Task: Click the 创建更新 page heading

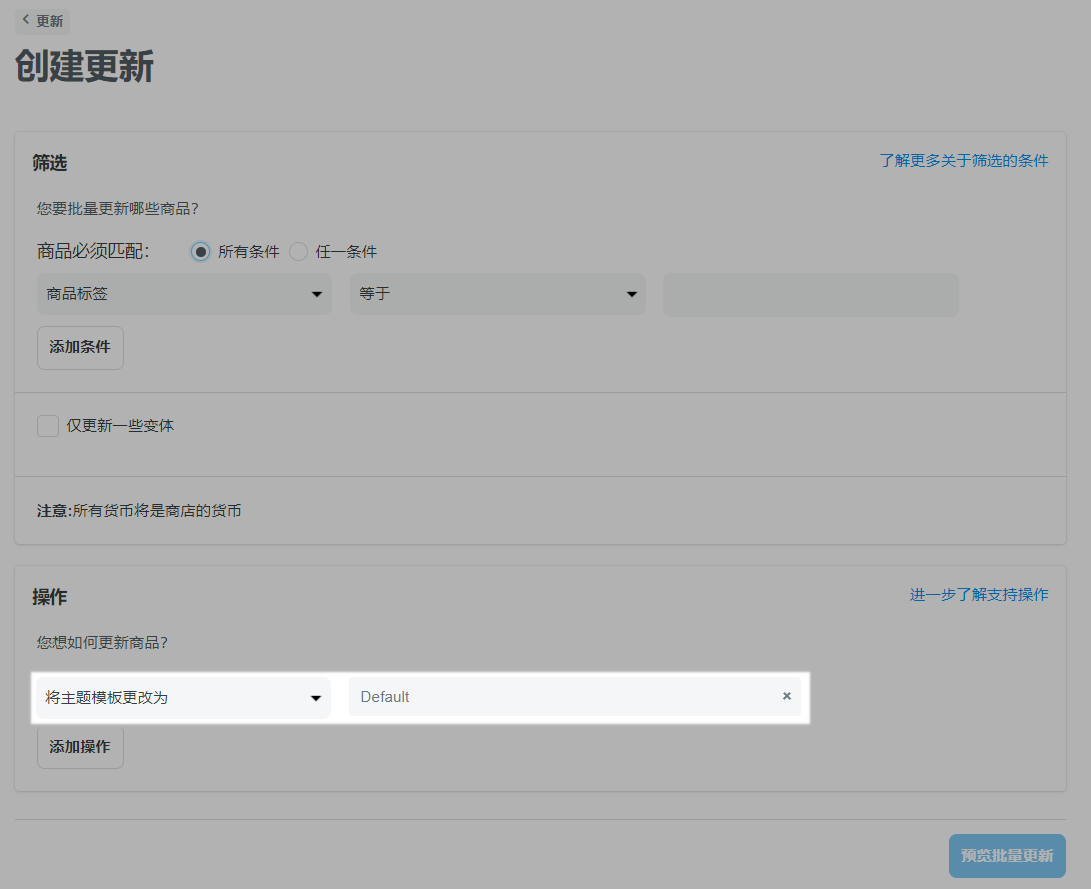Action: [x=85, y=67]
